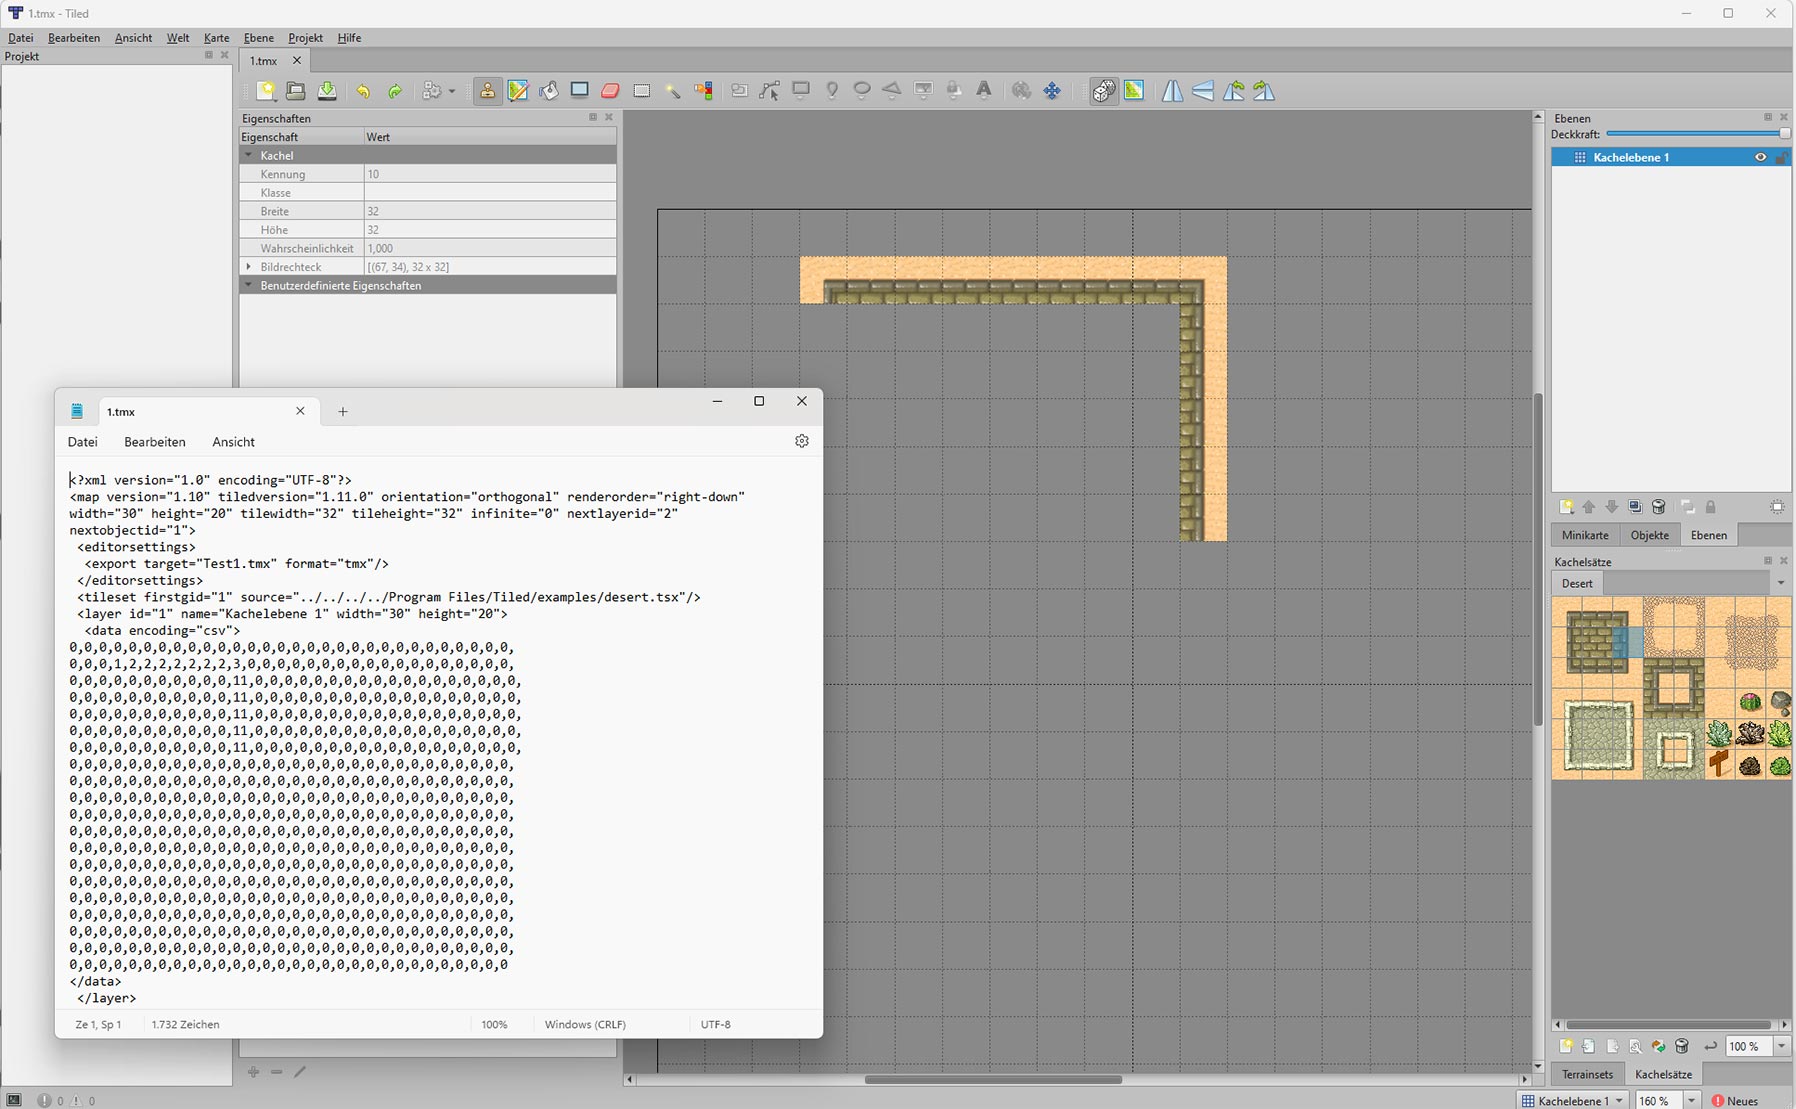Select the Shape Fill tool
The height and width of the screenshot is (1109, 1796).
[579, 91]
